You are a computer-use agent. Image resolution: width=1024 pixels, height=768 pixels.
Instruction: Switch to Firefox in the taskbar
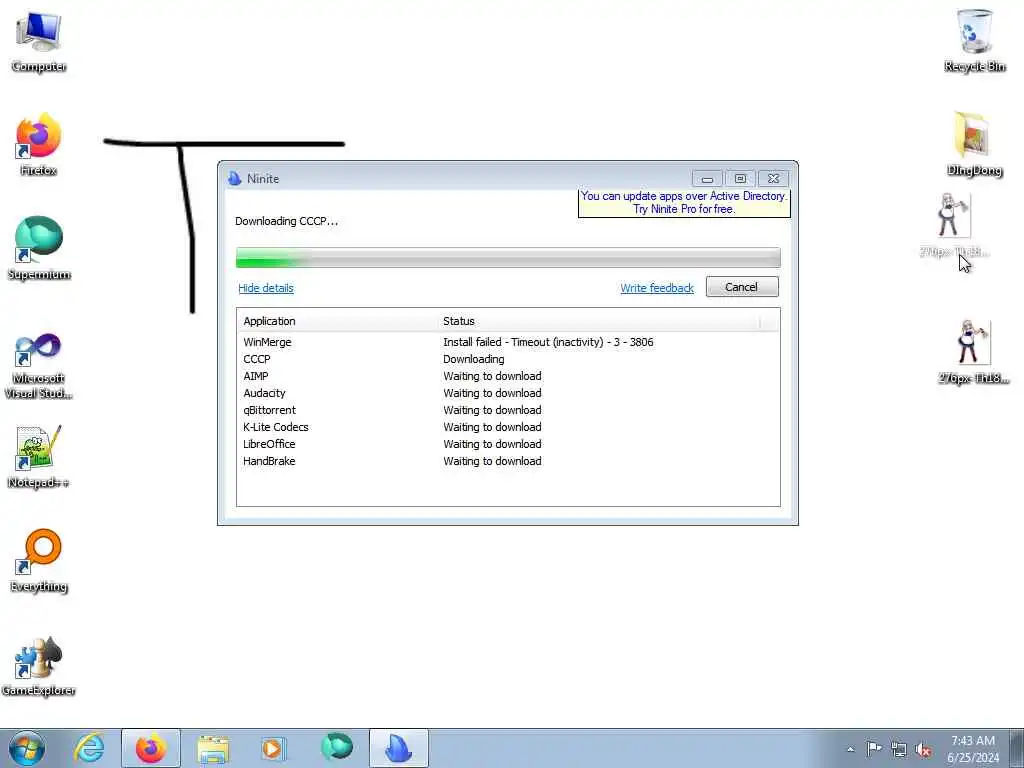click(x=150, y=748)
